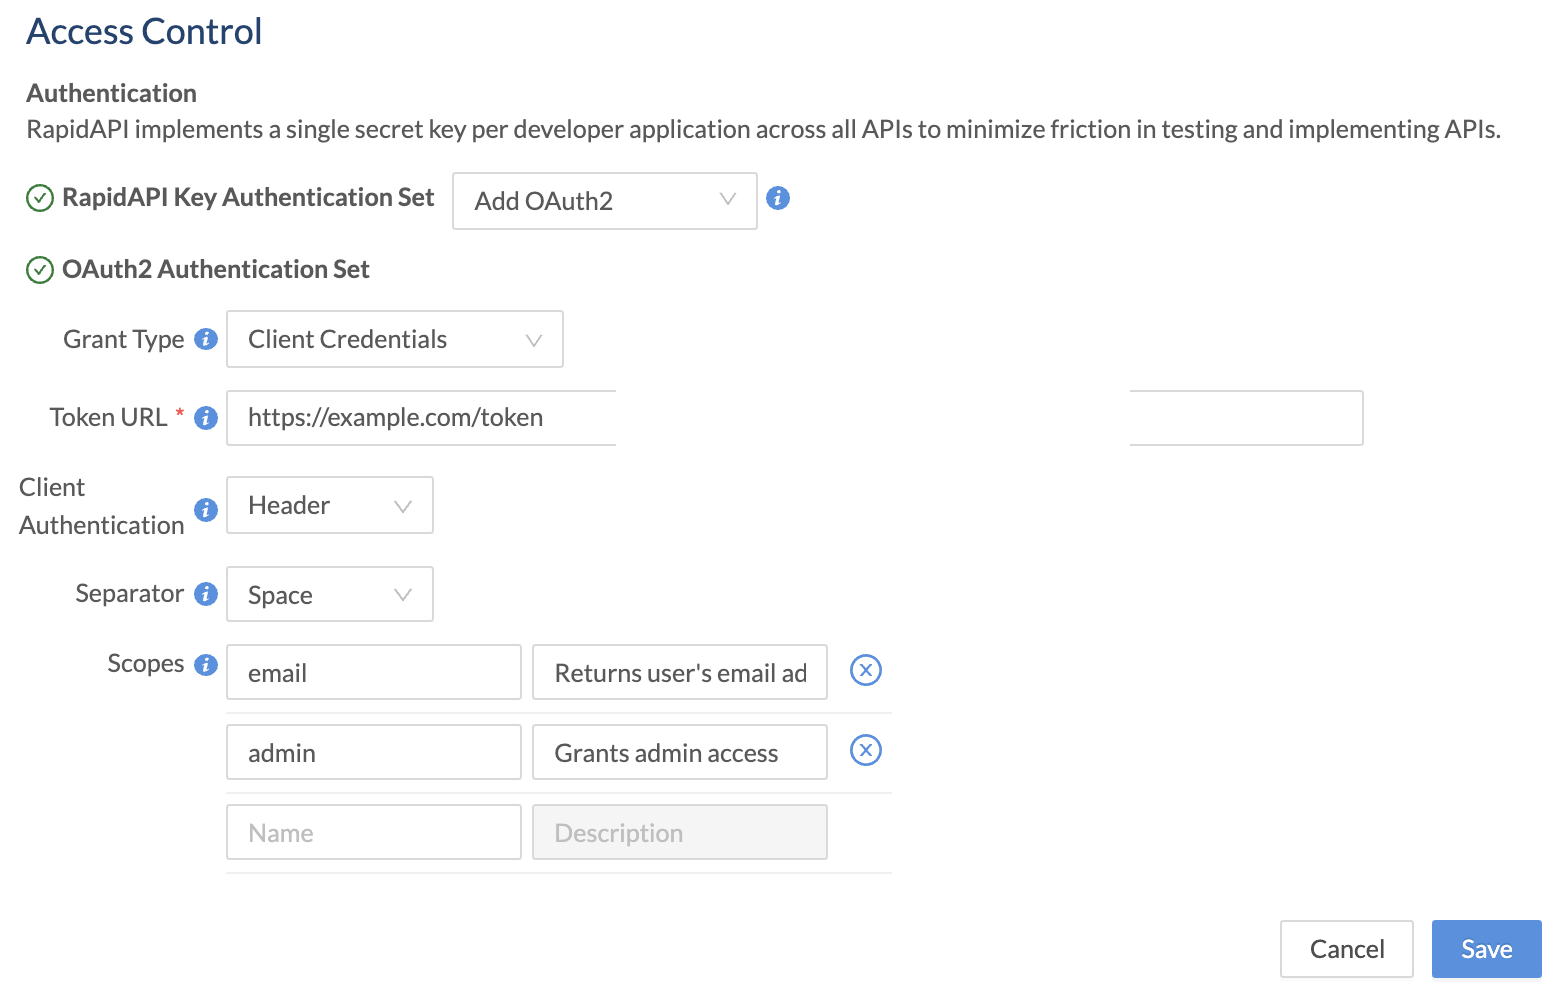This screenshot has width=1568, height=990.
Task: Click the Token URL input field
Action: (795, 418)
